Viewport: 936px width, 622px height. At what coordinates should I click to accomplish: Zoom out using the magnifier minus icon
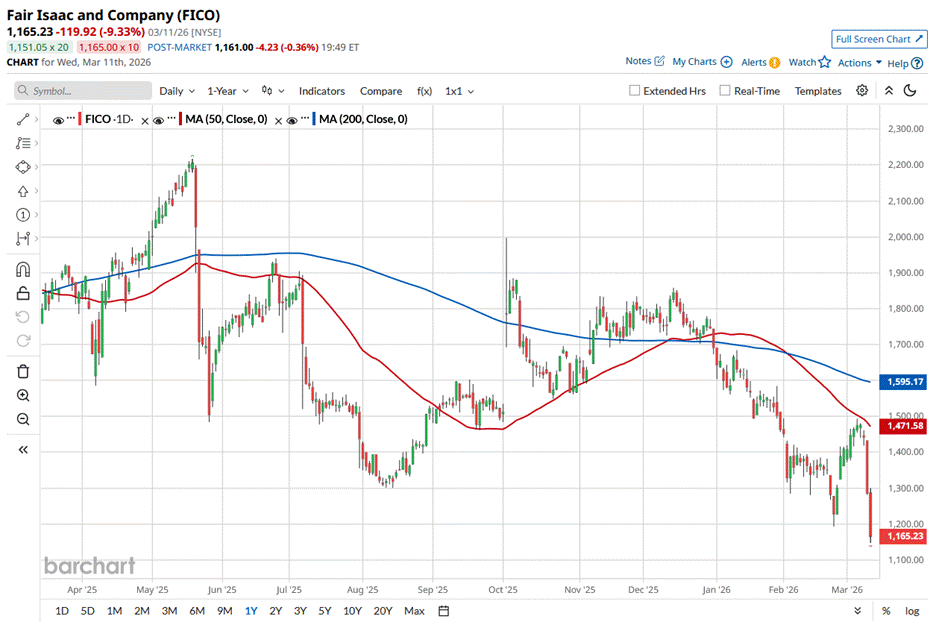tap(23, 419)
